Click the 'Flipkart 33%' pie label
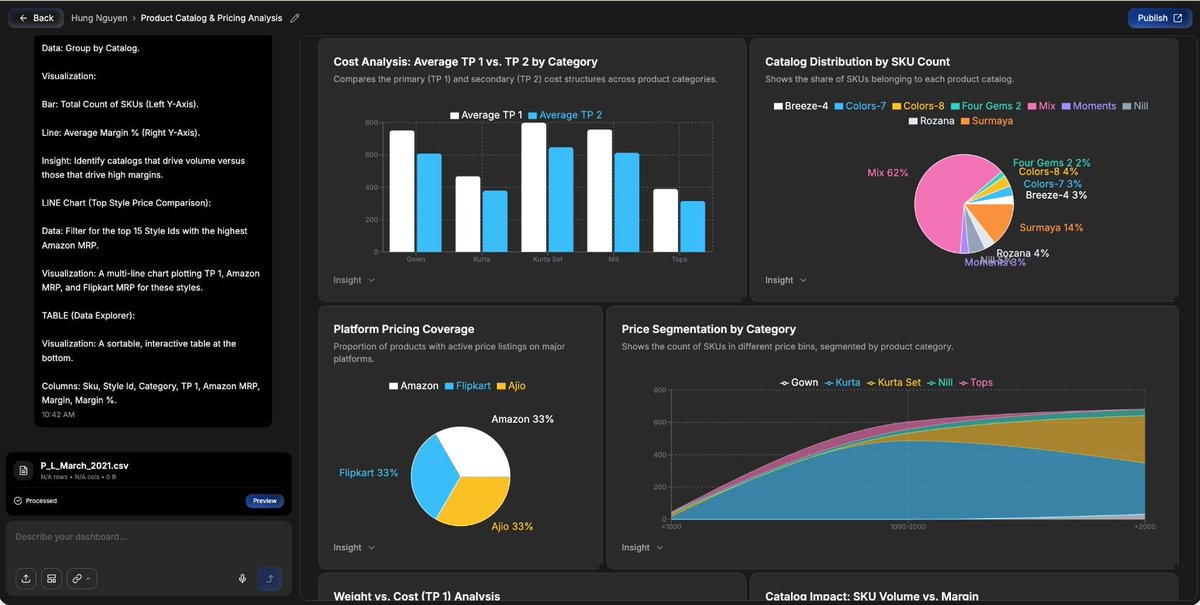This screenshot has width=1200, height=605. [369, 473]
